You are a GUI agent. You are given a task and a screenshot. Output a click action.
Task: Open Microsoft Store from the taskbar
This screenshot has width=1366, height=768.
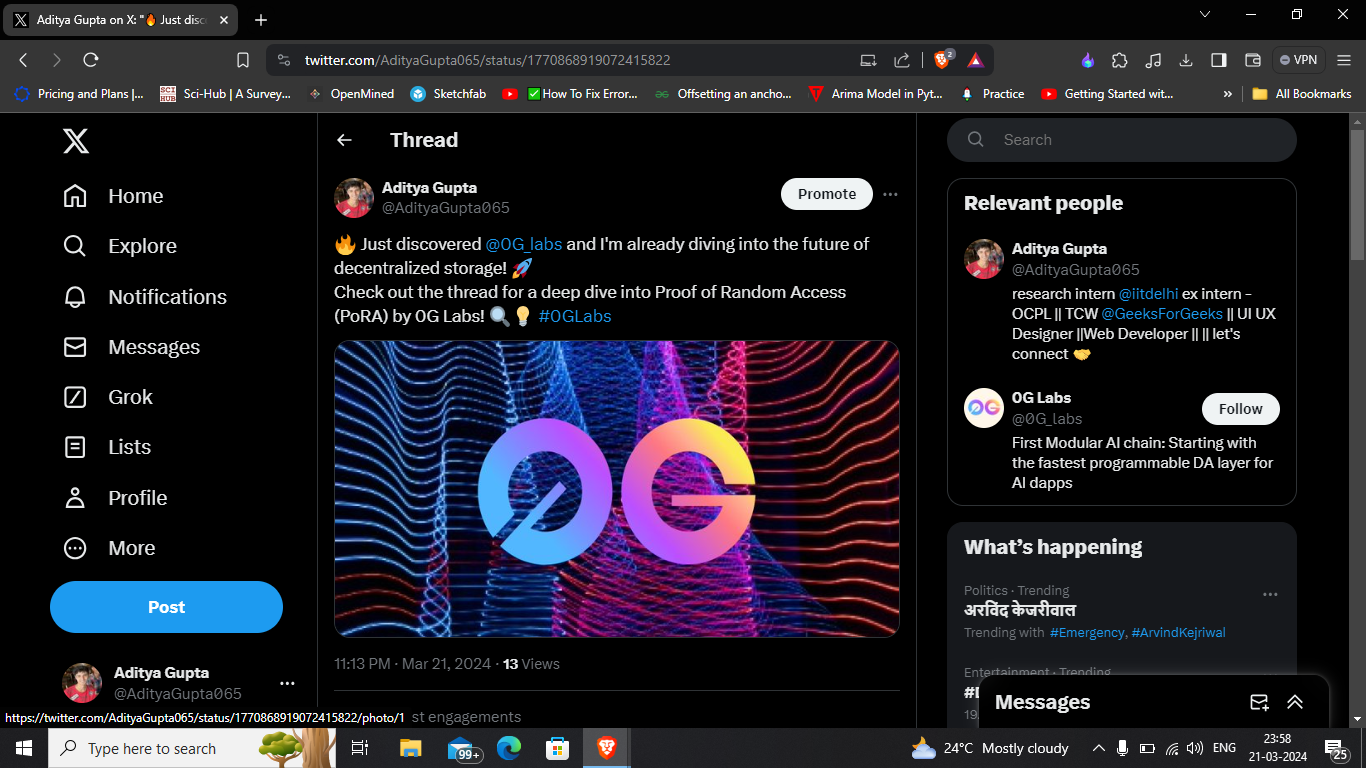point(558,748)
